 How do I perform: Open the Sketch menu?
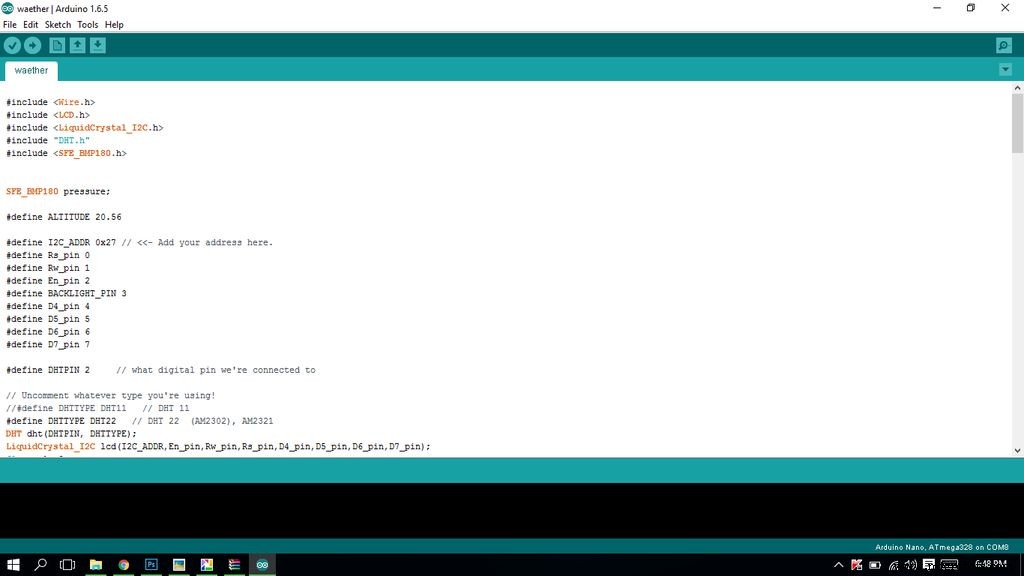pos(57,24)
